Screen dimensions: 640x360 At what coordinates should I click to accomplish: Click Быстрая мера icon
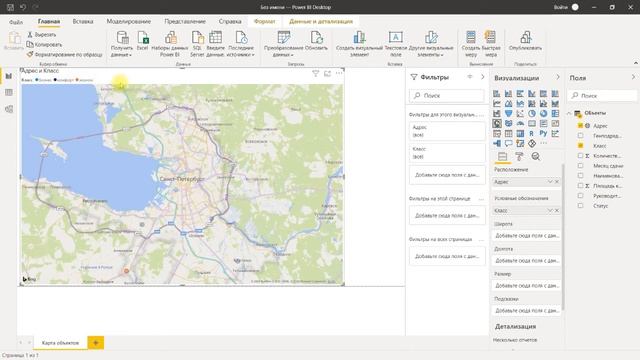[490, 37]
